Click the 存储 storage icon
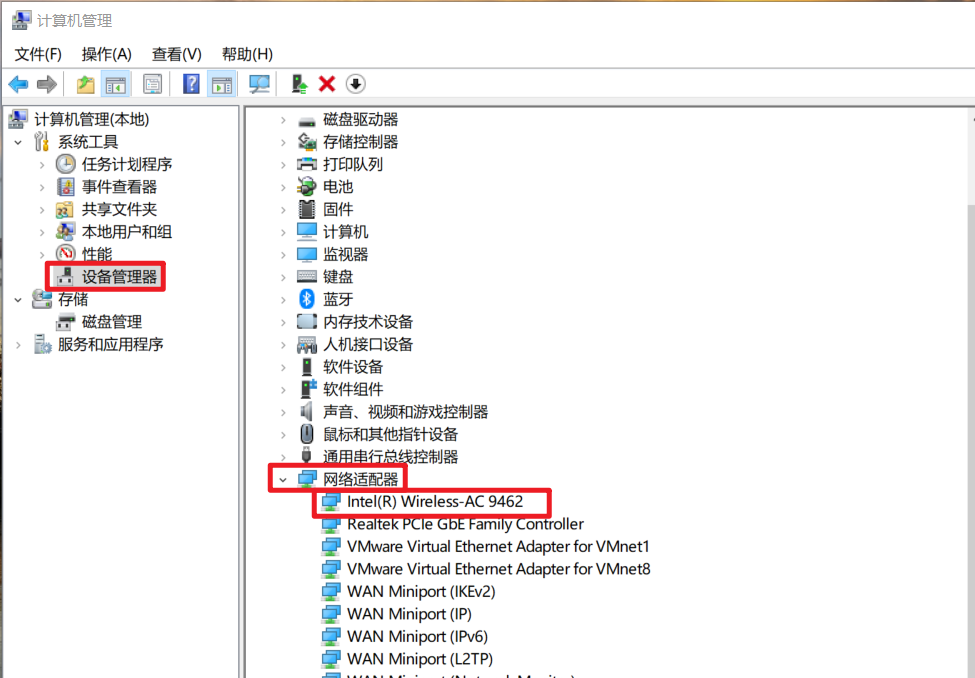 [x=42, y=299]
